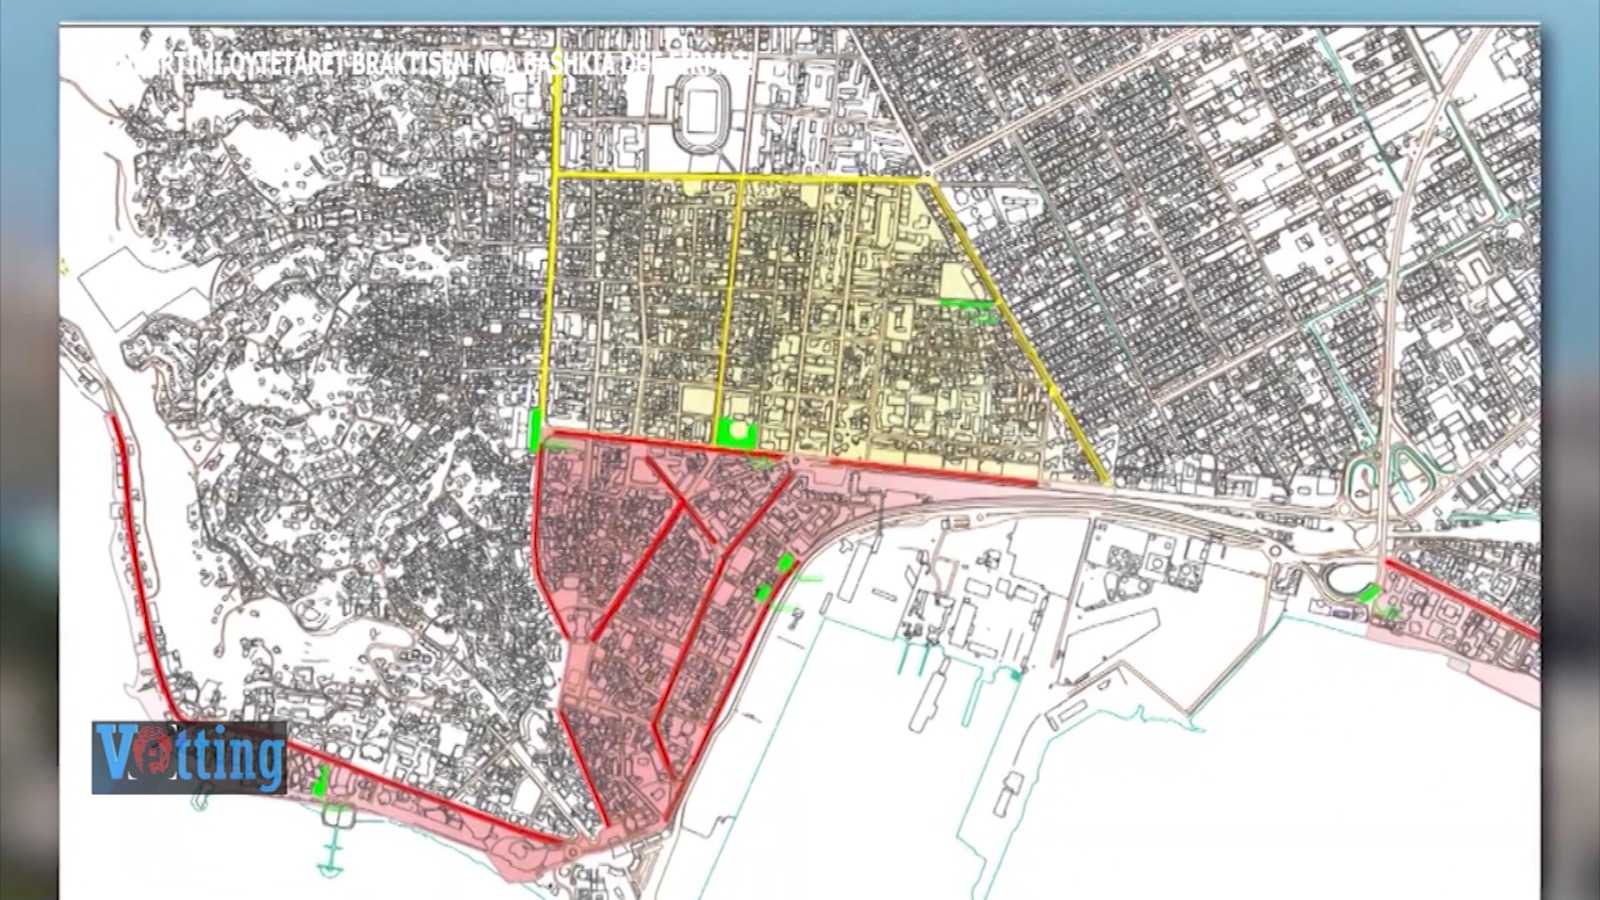Select the green marker beside the Votting logo

click(320, 782)
